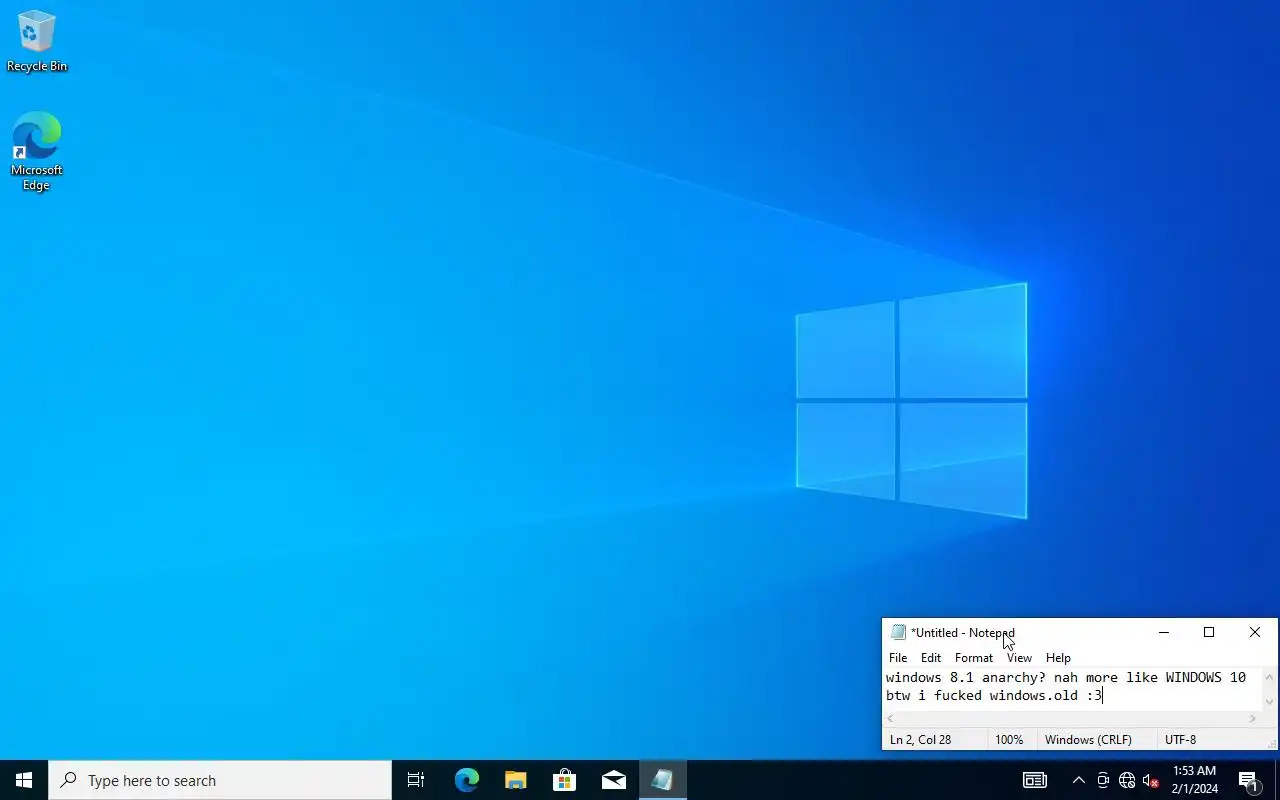Open Microsoft Store from the taskbar
The width and height of the screenshot is (1280, 800).
click(x=564, y=780)
